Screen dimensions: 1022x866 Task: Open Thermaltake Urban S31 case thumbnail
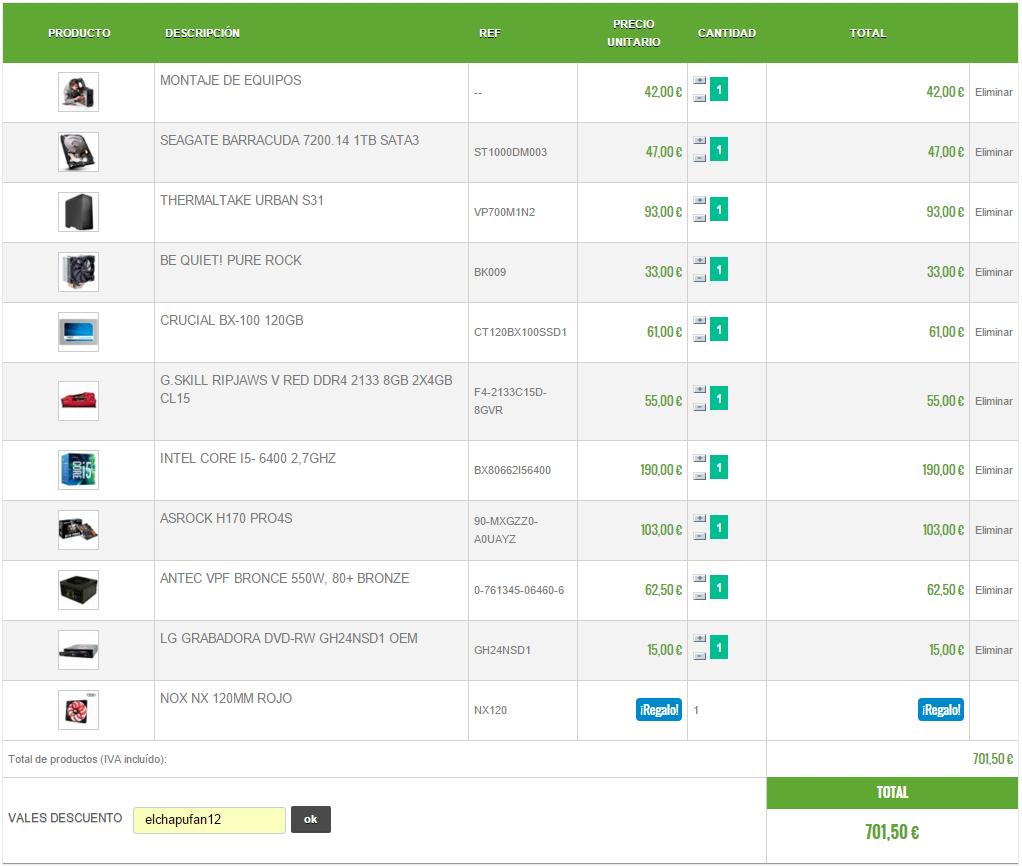point(78,212)
